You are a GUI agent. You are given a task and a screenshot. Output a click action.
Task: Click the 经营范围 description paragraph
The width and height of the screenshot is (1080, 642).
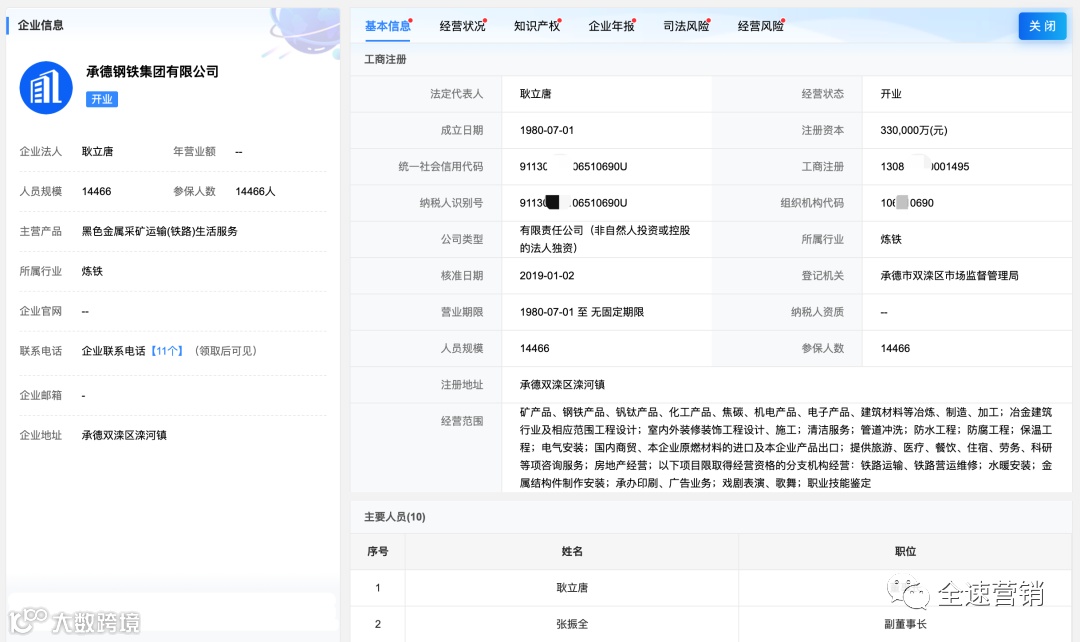click(786, 448)
